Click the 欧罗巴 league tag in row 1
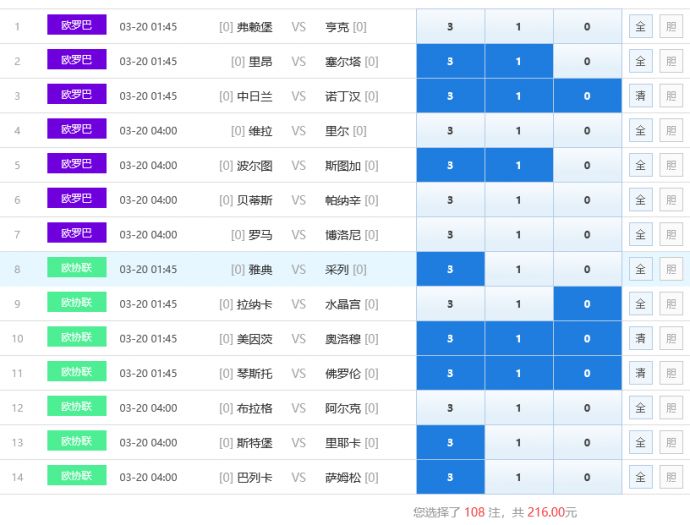Screen dimensions: 690x525 click(x=76, y=26)
